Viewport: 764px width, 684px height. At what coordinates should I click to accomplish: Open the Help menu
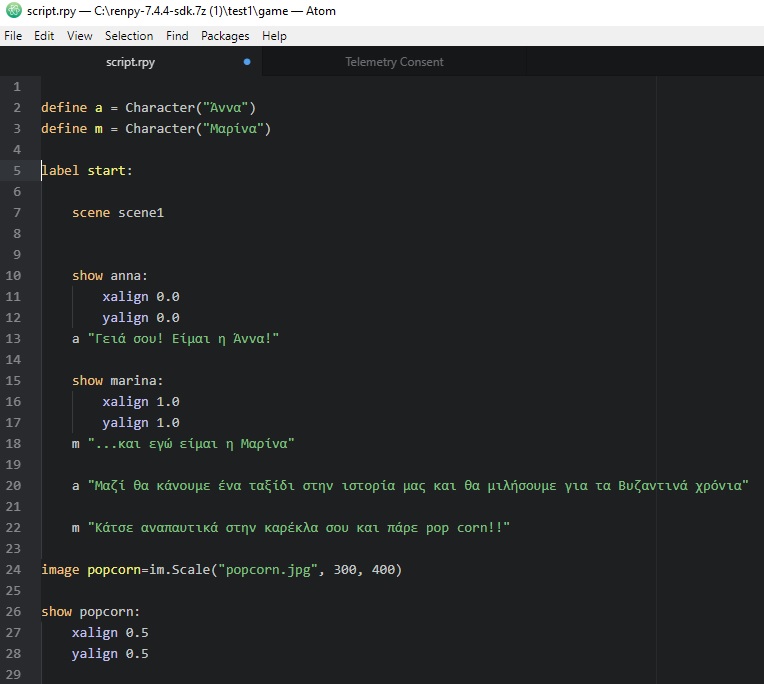(274, 36)
